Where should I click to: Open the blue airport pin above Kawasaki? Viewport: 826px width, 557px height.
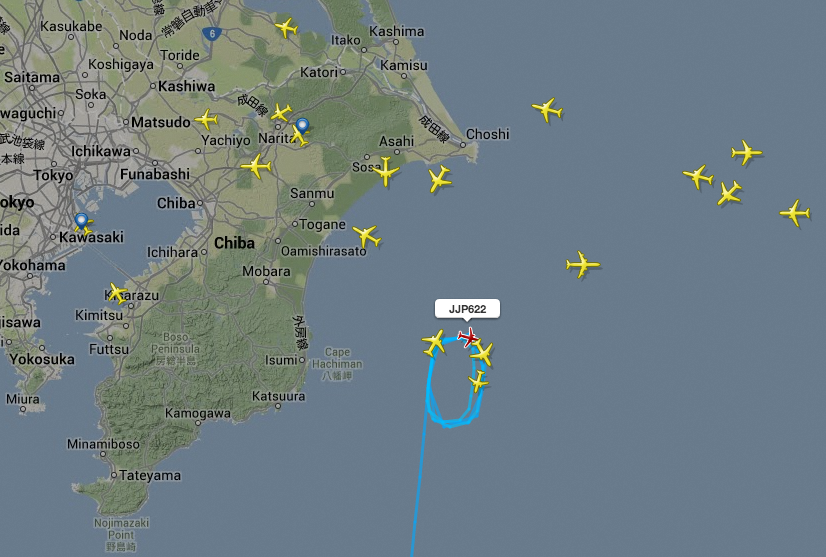click(81, 221)
